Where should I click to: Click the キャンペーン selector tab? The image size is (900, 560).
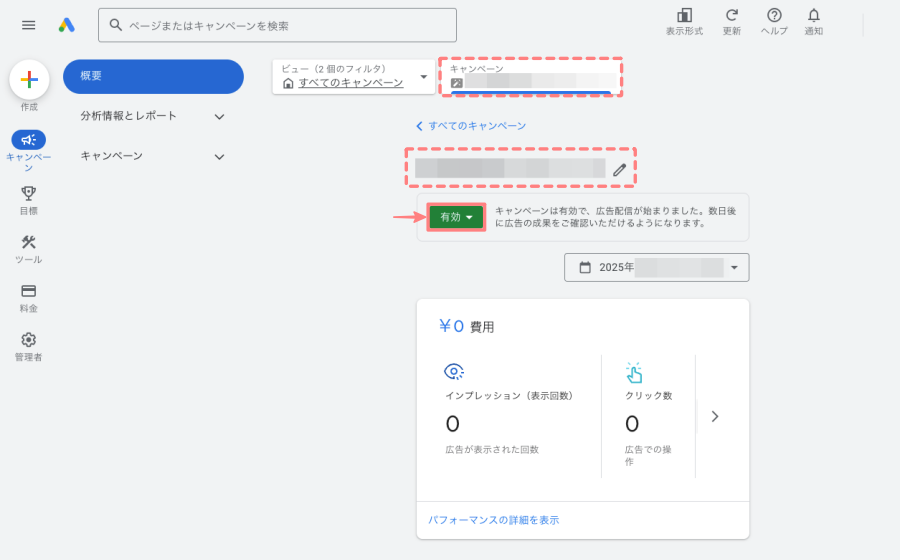coord(530,77)
